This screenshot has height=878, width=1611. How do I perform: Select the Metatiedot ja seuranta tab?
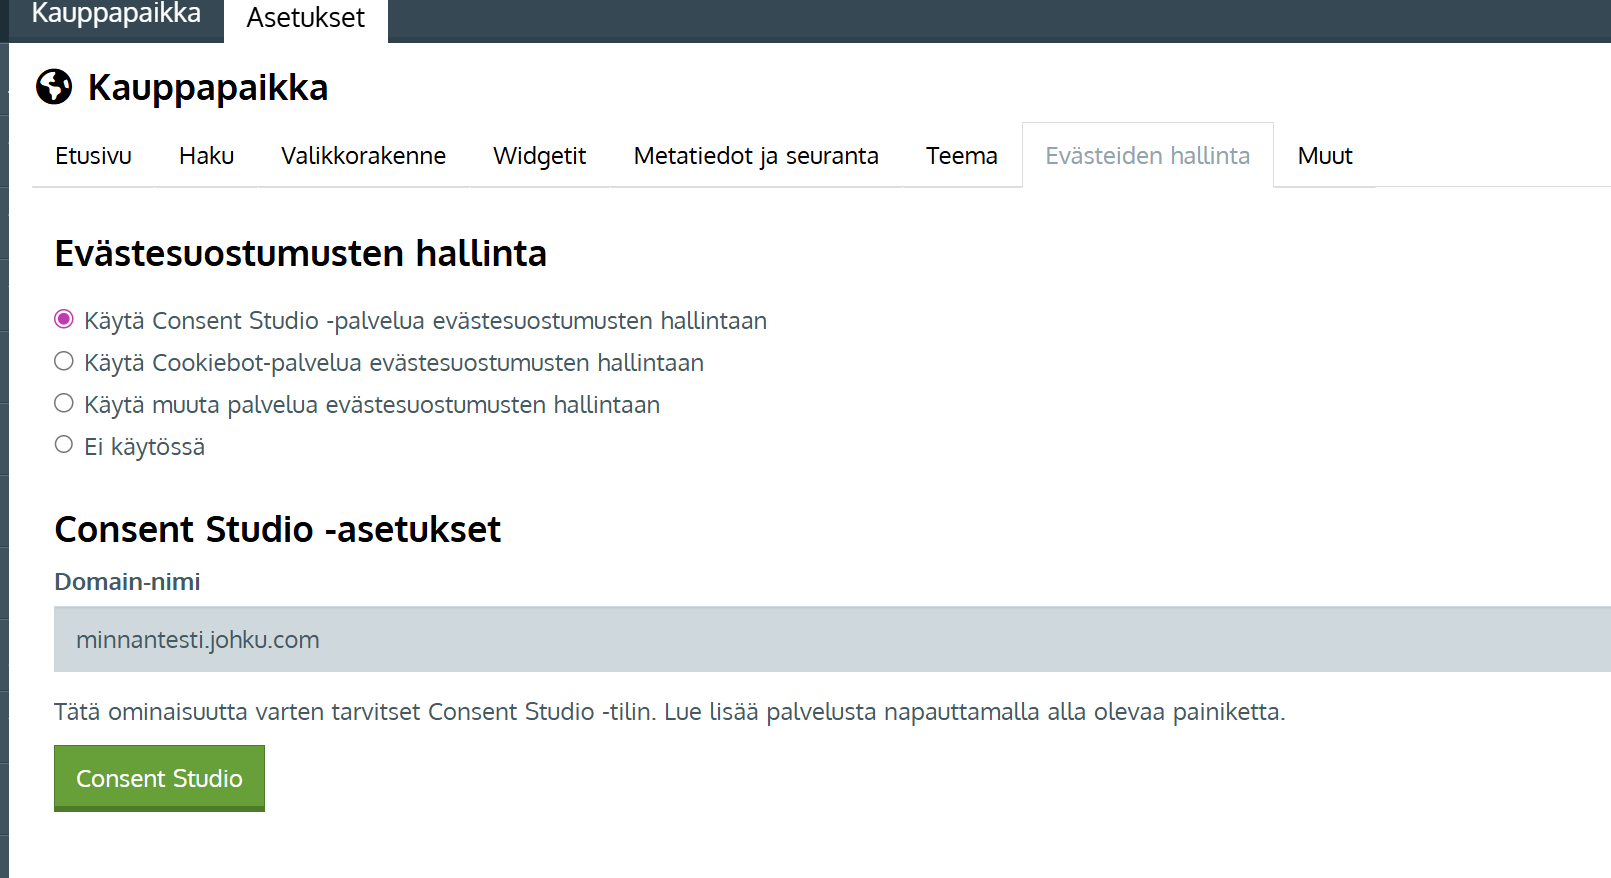click(x=755, y=156)
